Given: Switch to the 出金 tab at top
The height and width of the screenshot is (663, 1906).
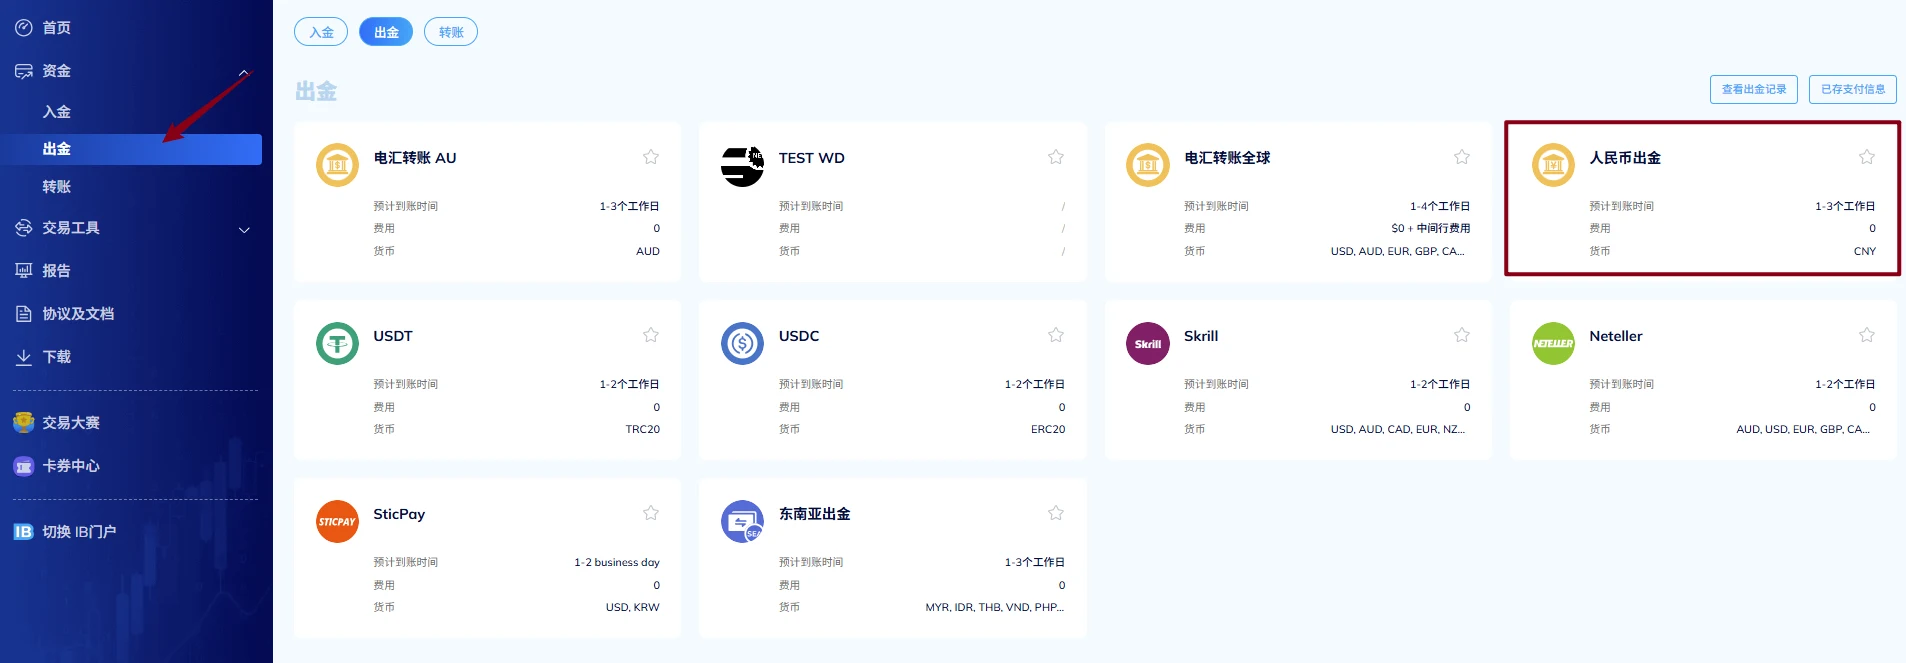Looking at the screenshot, I should pyautogui.click(x=386, y=32).
